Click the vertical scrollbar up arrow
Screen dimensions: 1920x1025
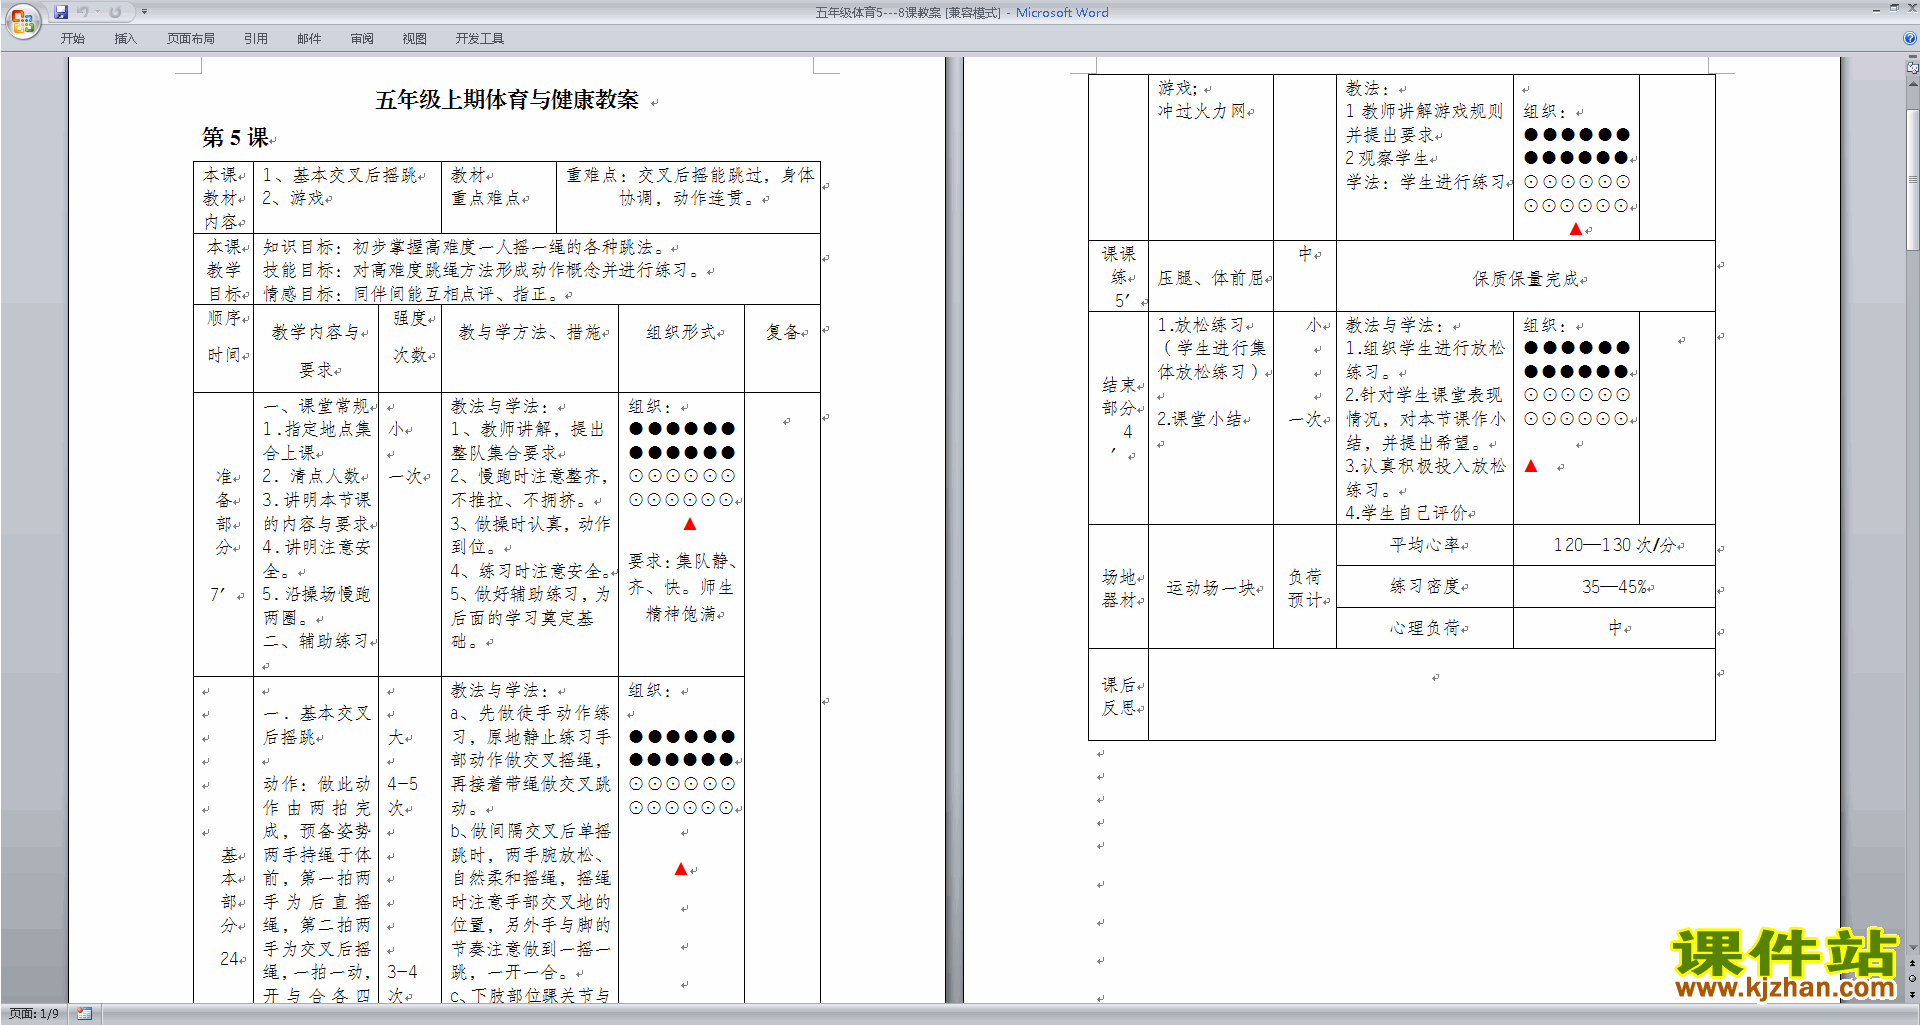tap(1912, 85)
